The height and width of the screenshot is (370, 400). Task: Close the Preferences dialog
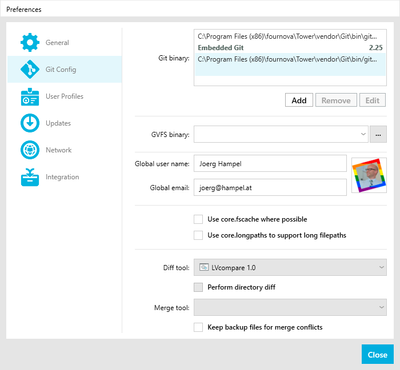(377, 354)
